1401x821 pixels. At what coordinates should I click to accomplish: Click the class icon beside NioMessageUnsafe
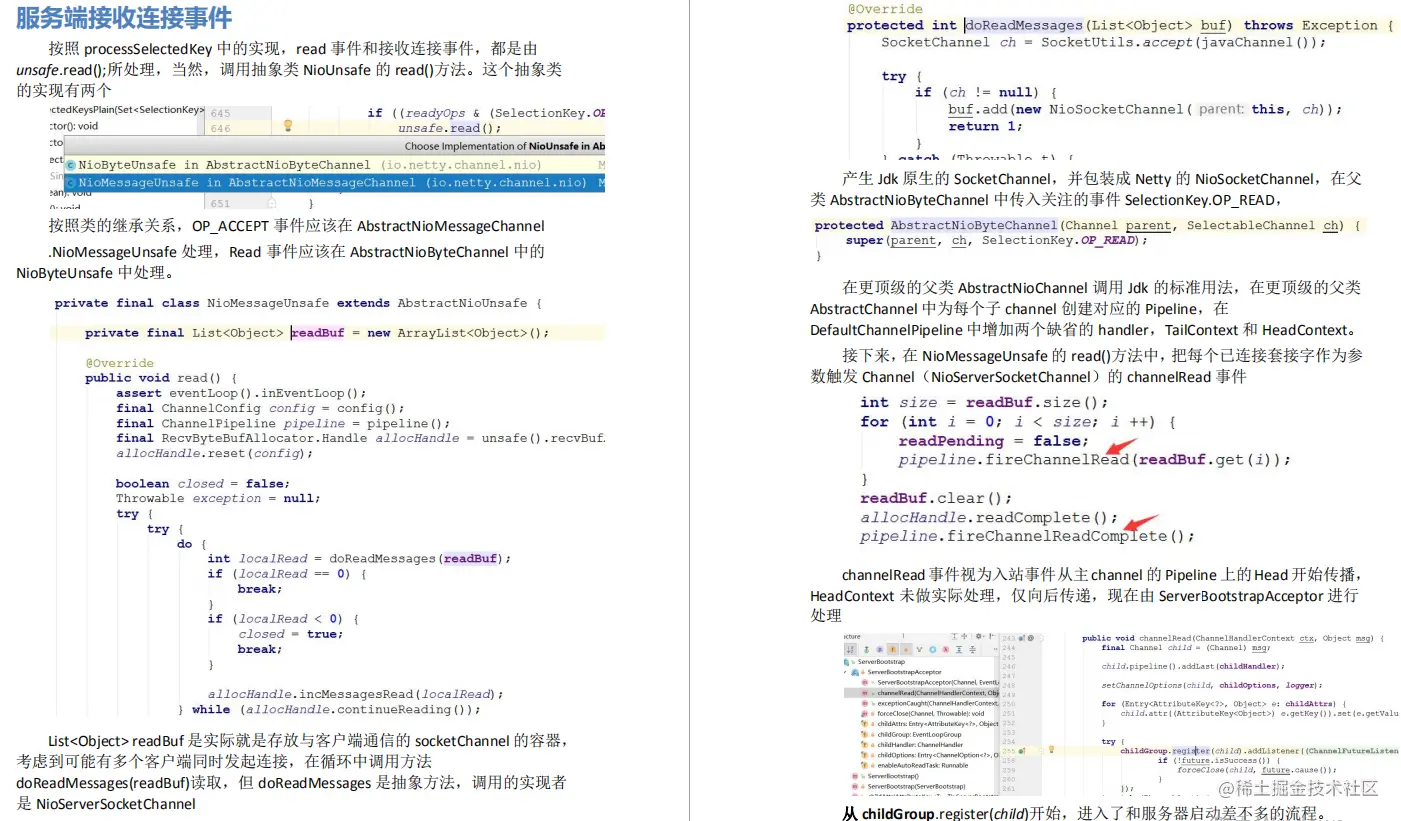click(x=70, y=183)
